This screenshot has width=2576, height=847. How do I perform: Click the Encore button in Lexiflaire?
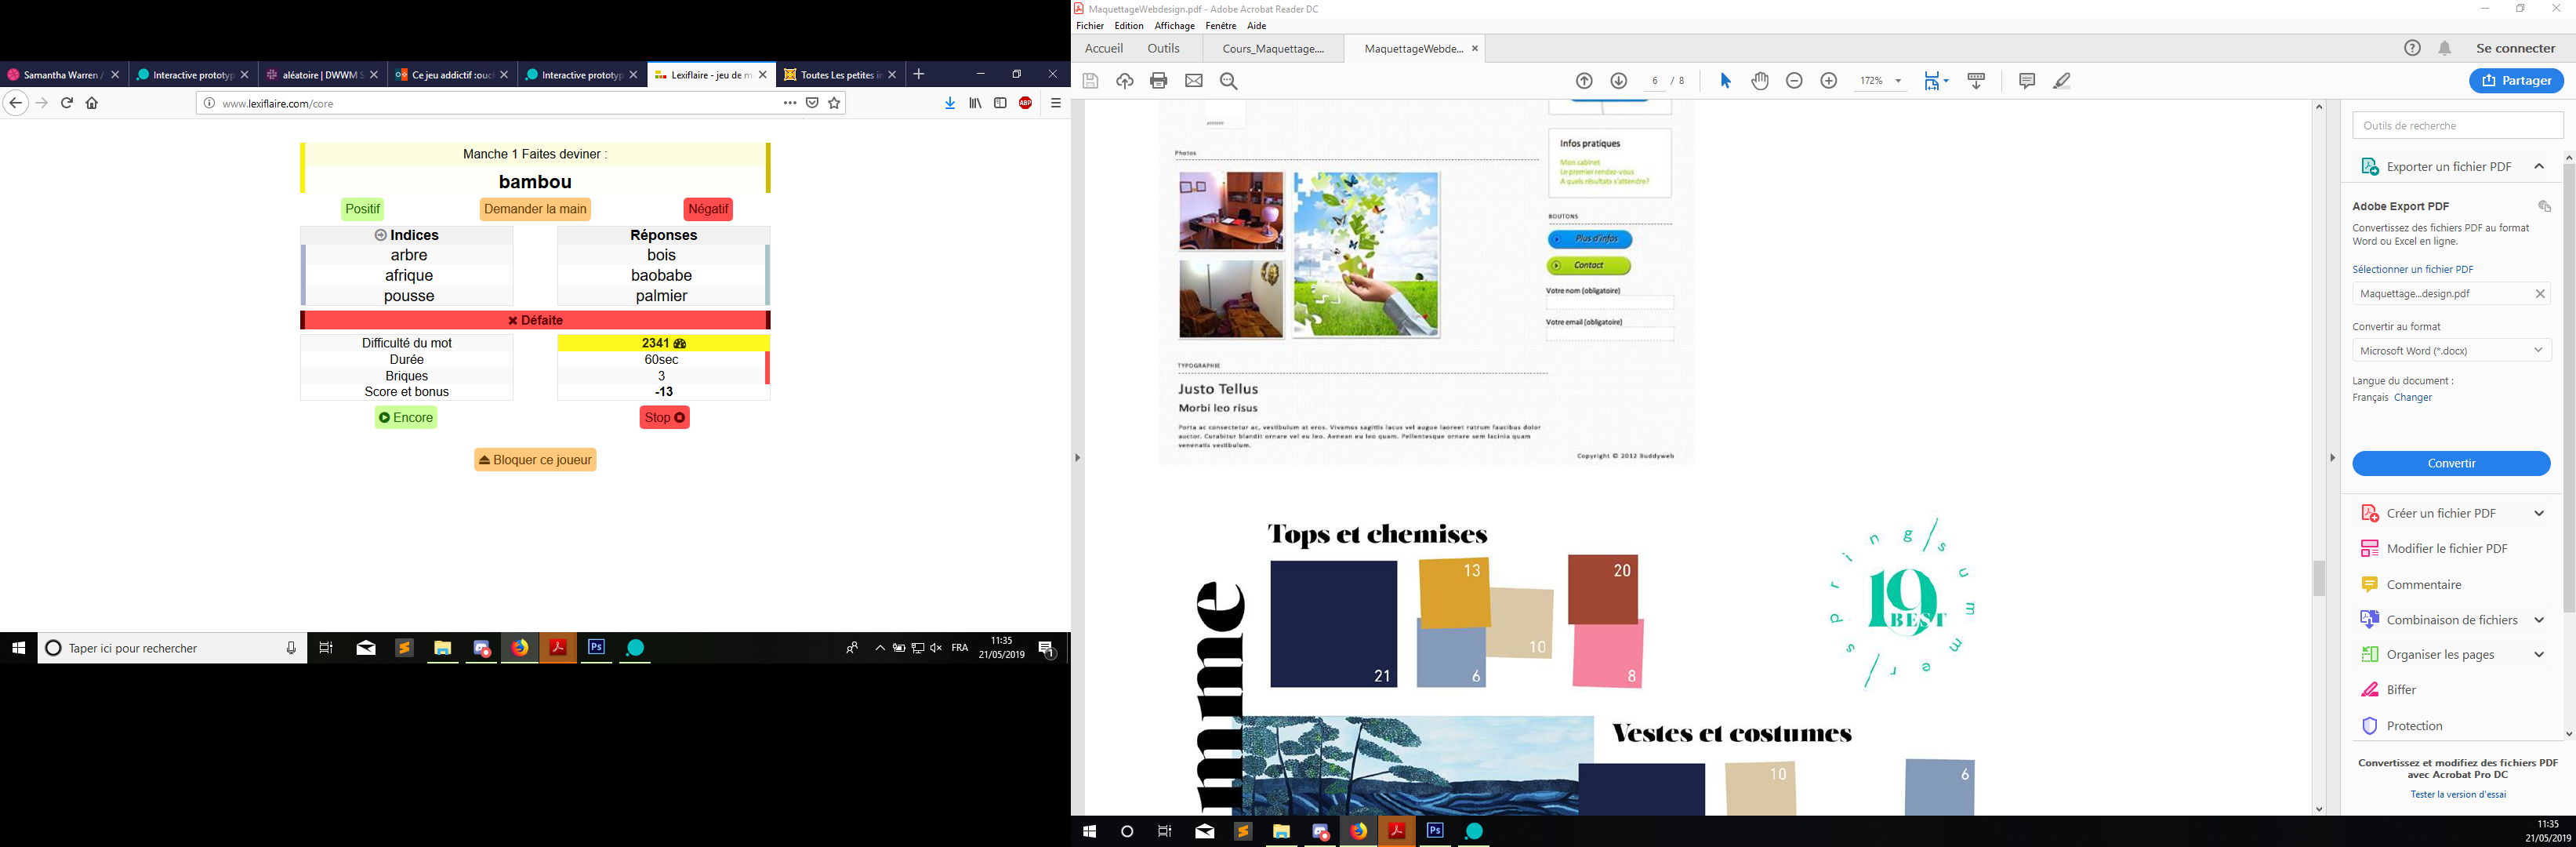pyautogui.click(x=406, y=418)
